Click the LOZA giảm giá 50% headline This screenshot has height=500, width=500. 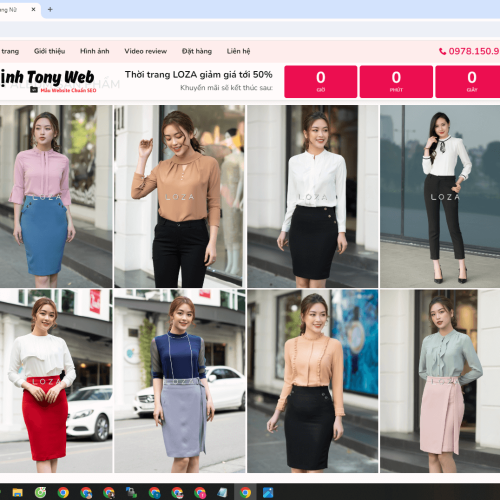click(x=199, y=75)
